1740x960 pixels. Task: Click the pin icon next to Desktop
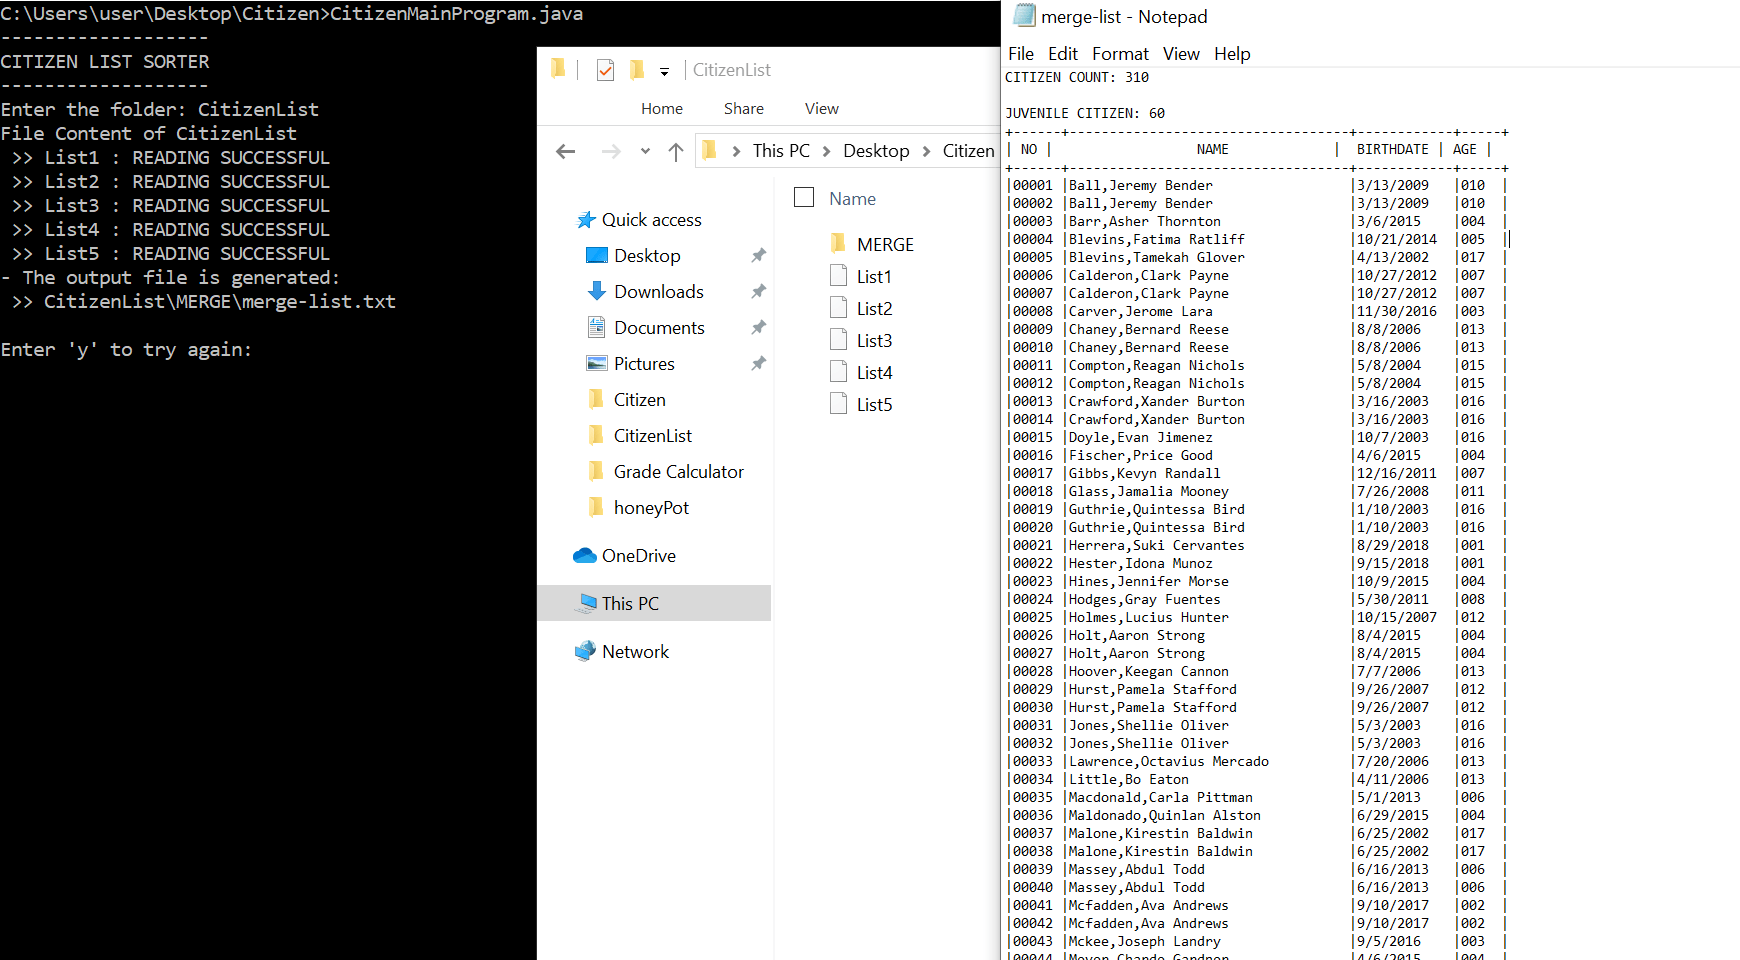pos(759,256)
